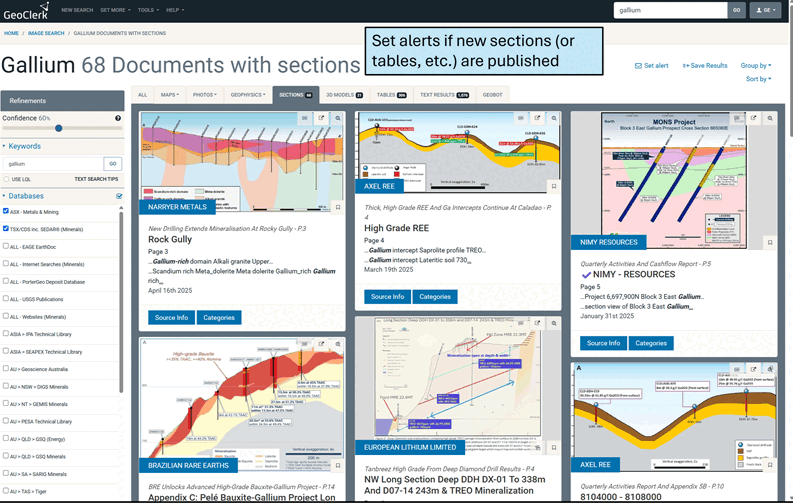Expand the Sort by dropdown
Screen dimensions: 793x503
[757, 79]
